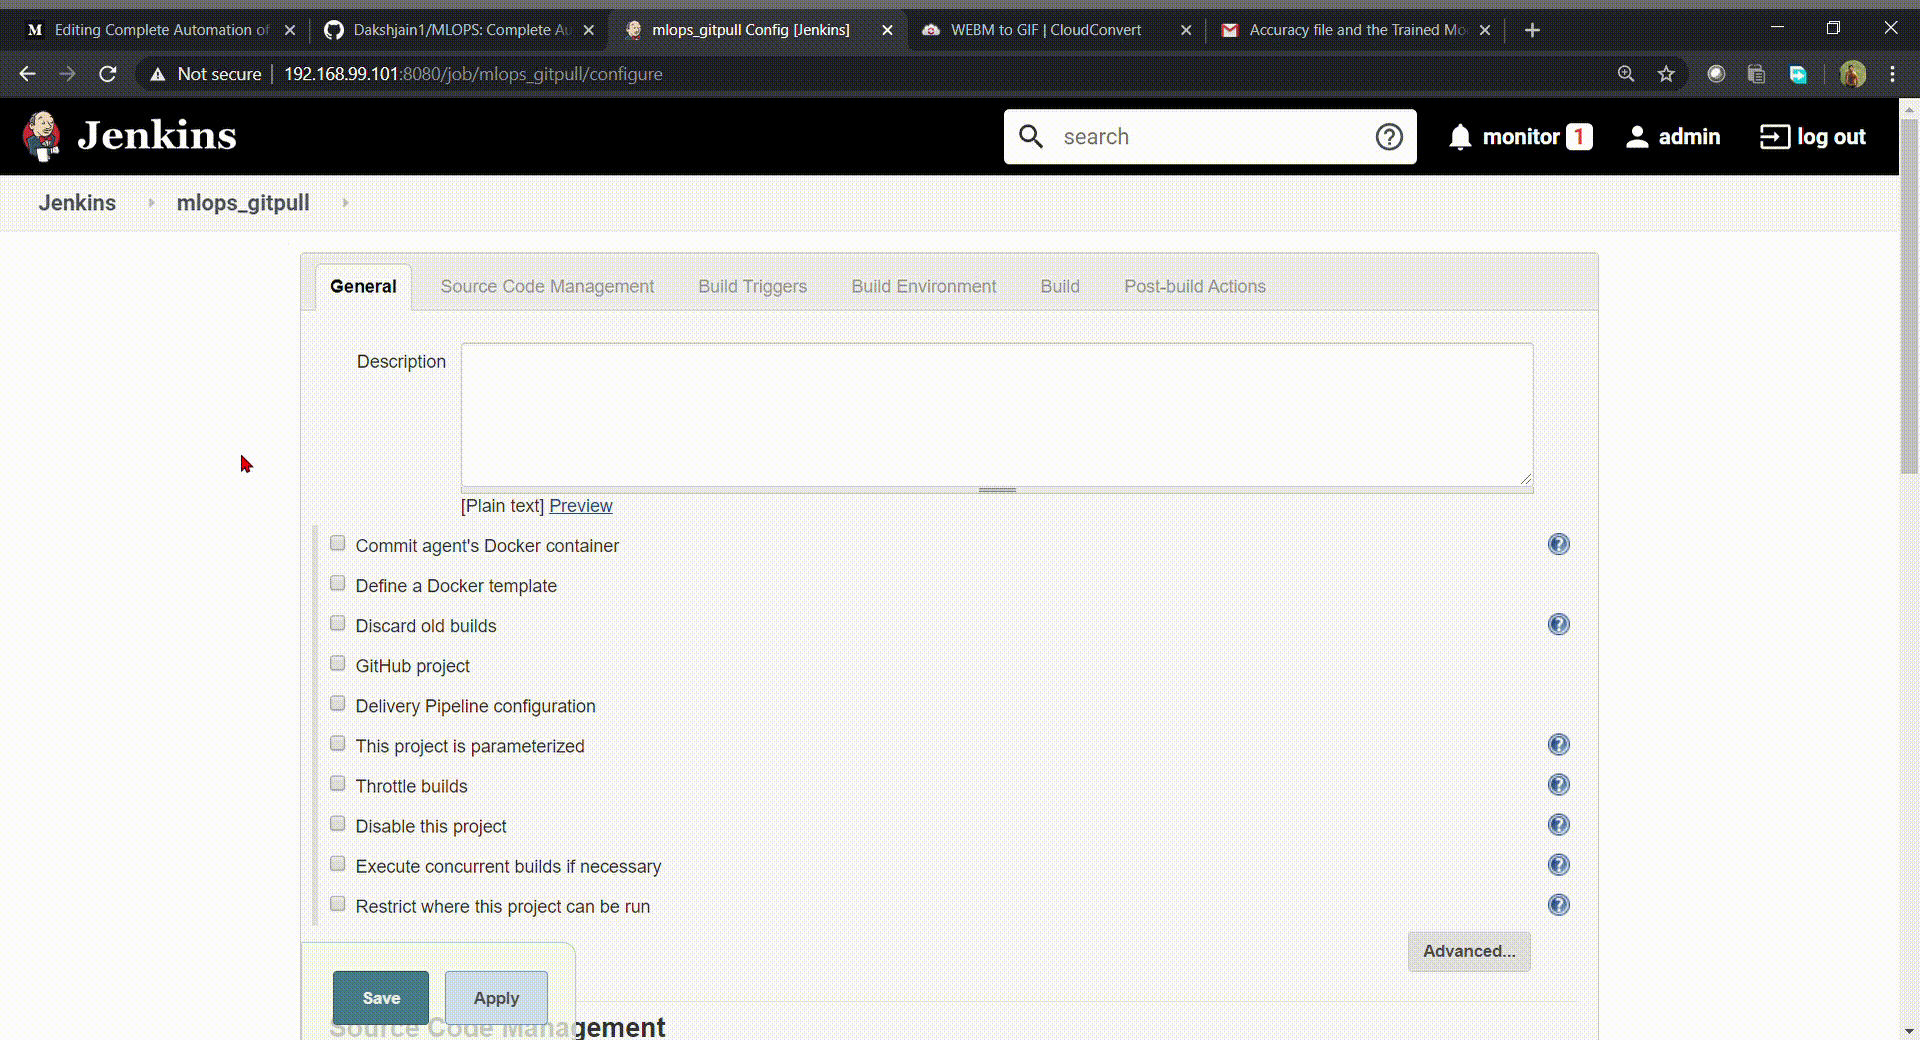Open the Advanced... options button

click(1469, 951)
